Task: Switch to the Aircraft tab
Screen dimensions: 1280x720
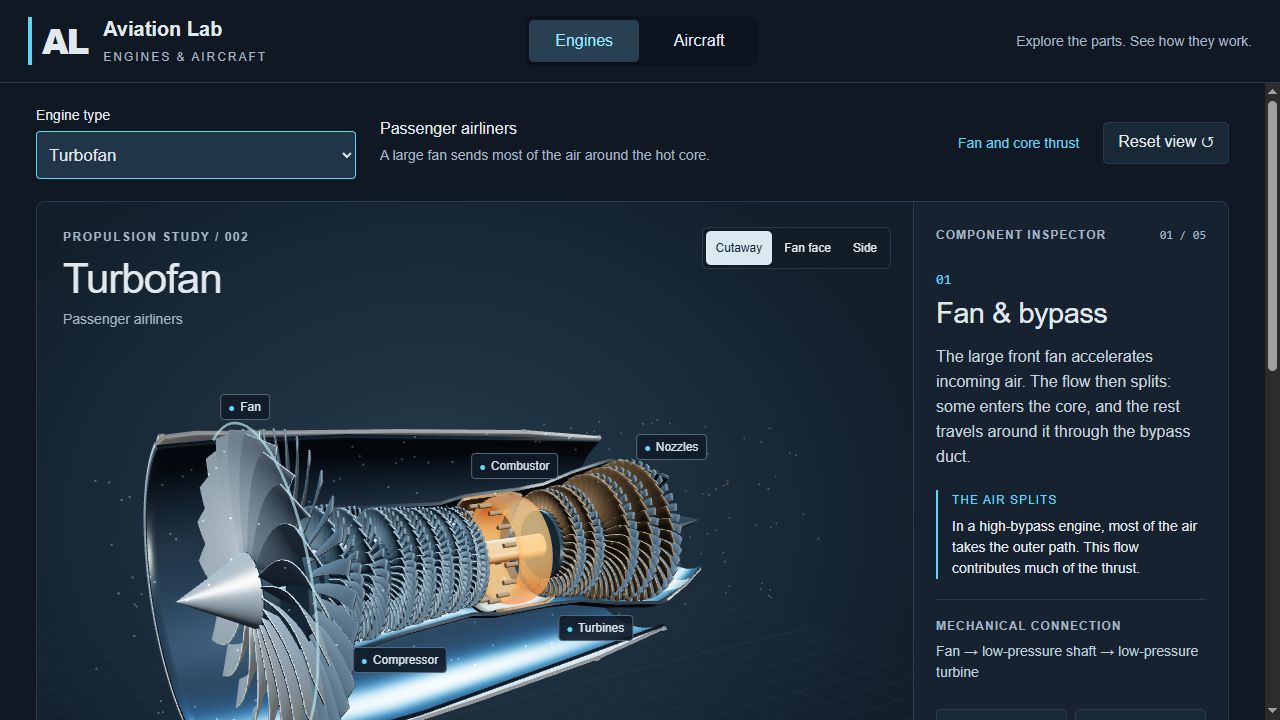Action: pos(699,41)
